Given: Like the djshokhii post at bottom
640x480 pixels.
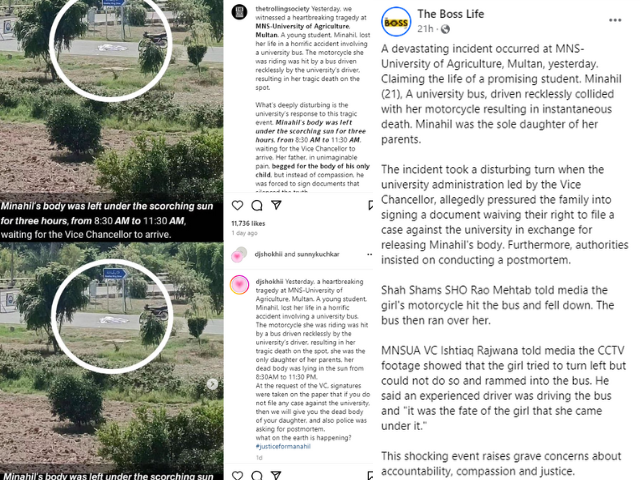Looking at the screenshot, I should [238, 475].
